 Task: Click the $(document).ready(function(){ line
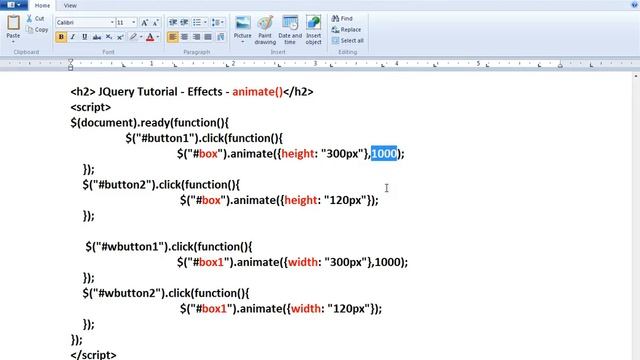pyautogui.click(x=150, y=123)
